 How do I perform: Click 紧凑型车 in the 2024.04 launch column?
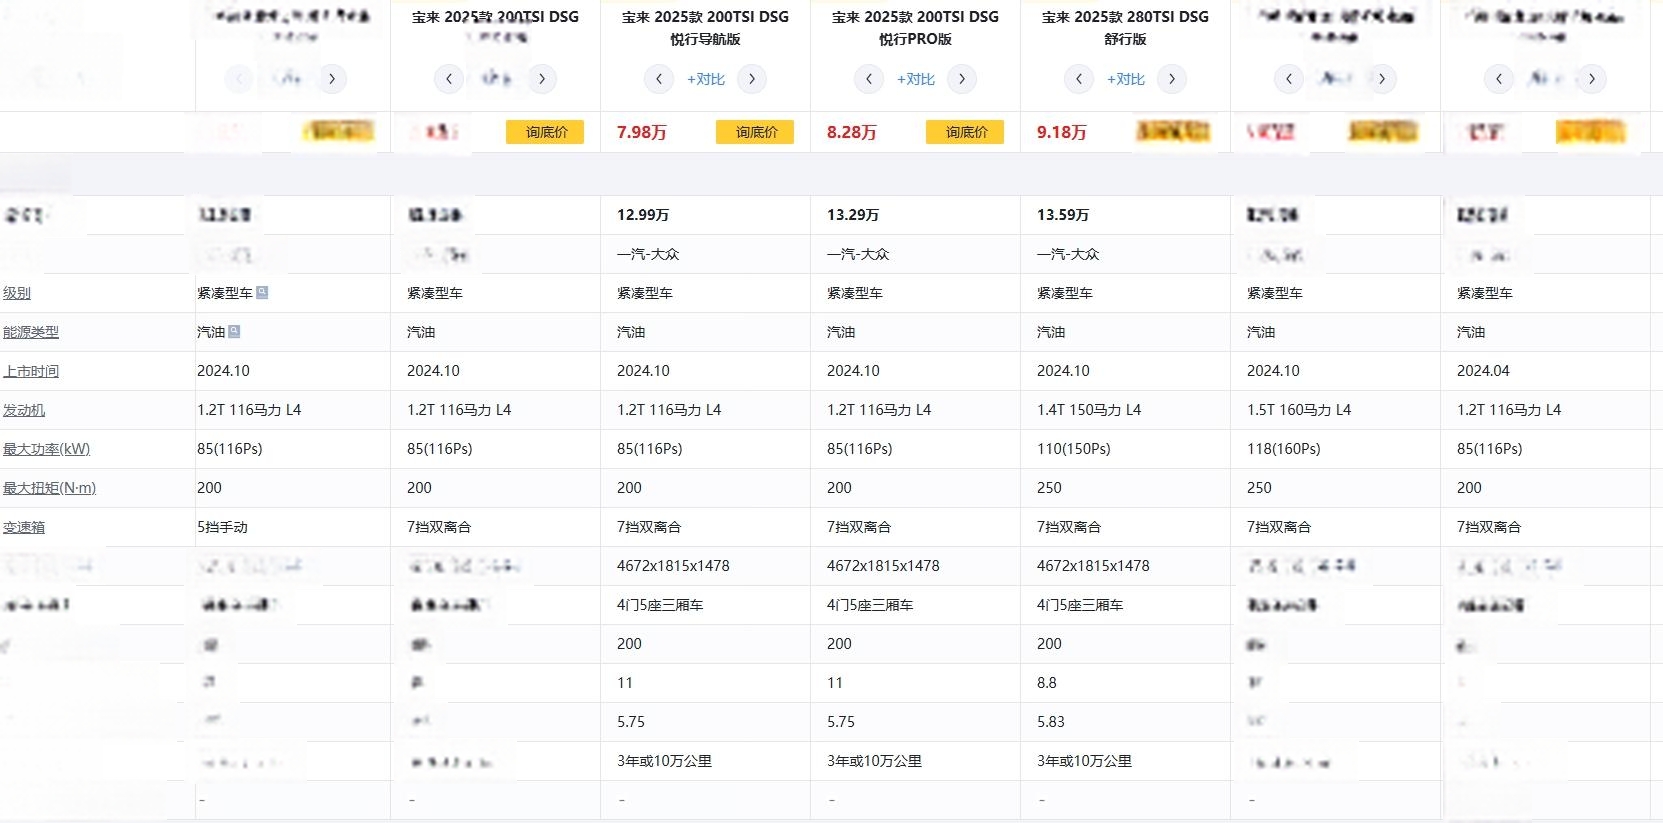coord(1485,293)
